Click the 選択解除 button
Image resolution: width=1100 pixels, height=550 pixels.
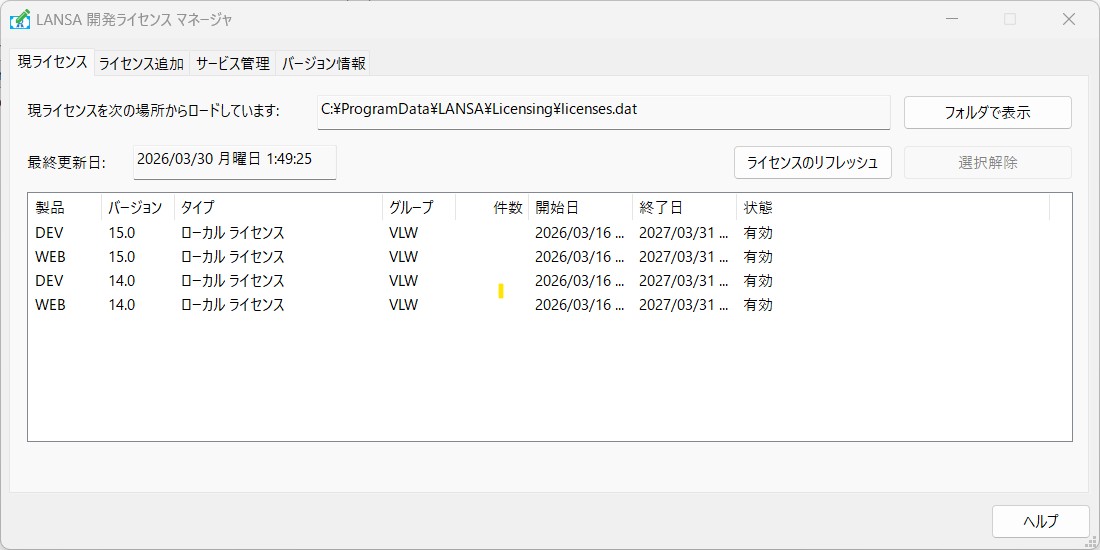(x=987, y=162)
